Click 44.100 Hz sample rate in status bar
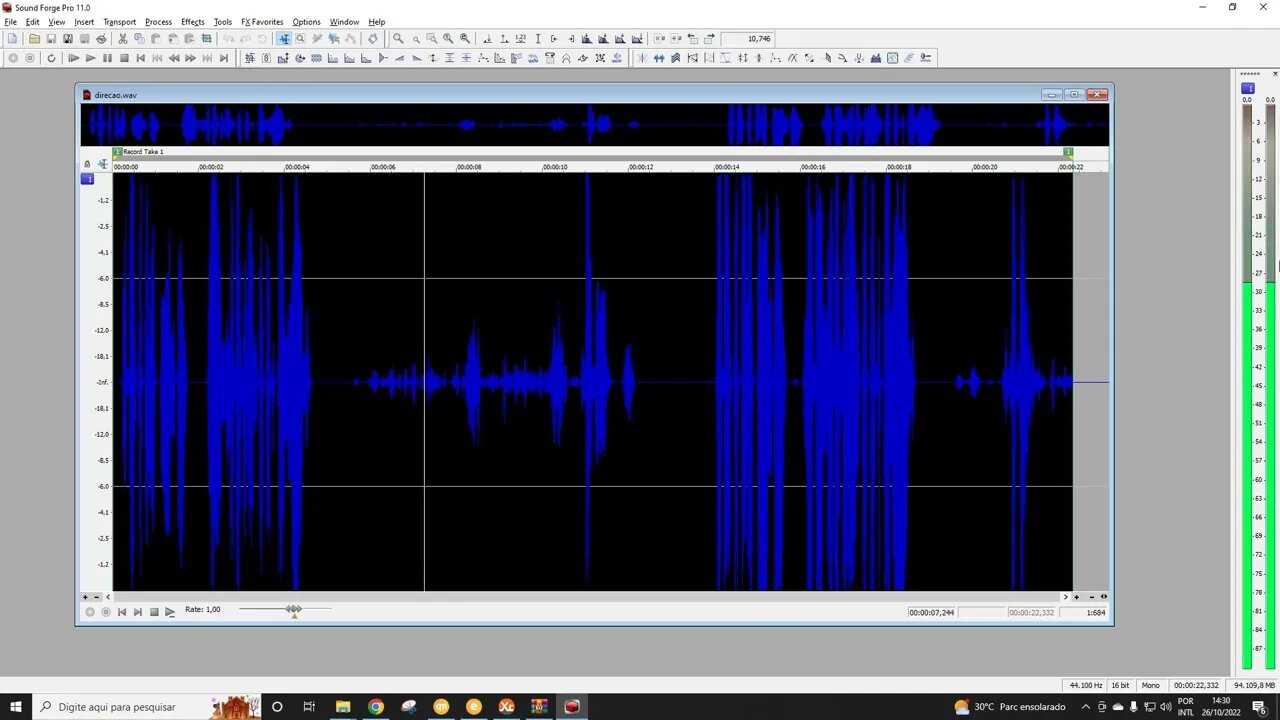The width and height of the screenshot is (1280, 720). [x=1086, y=686]
